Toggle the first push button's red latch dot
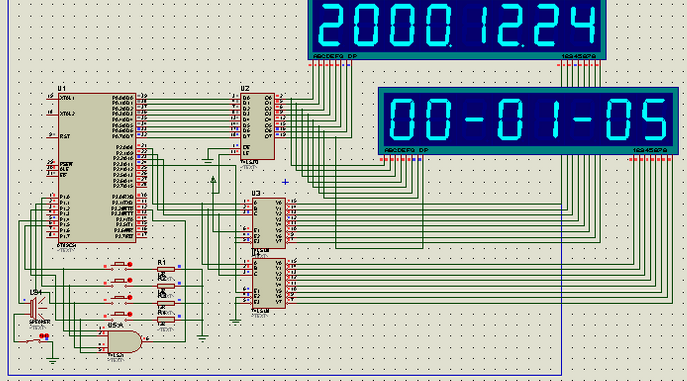The height and width of the screenshot is (381, 687). (x=130, y=265)
